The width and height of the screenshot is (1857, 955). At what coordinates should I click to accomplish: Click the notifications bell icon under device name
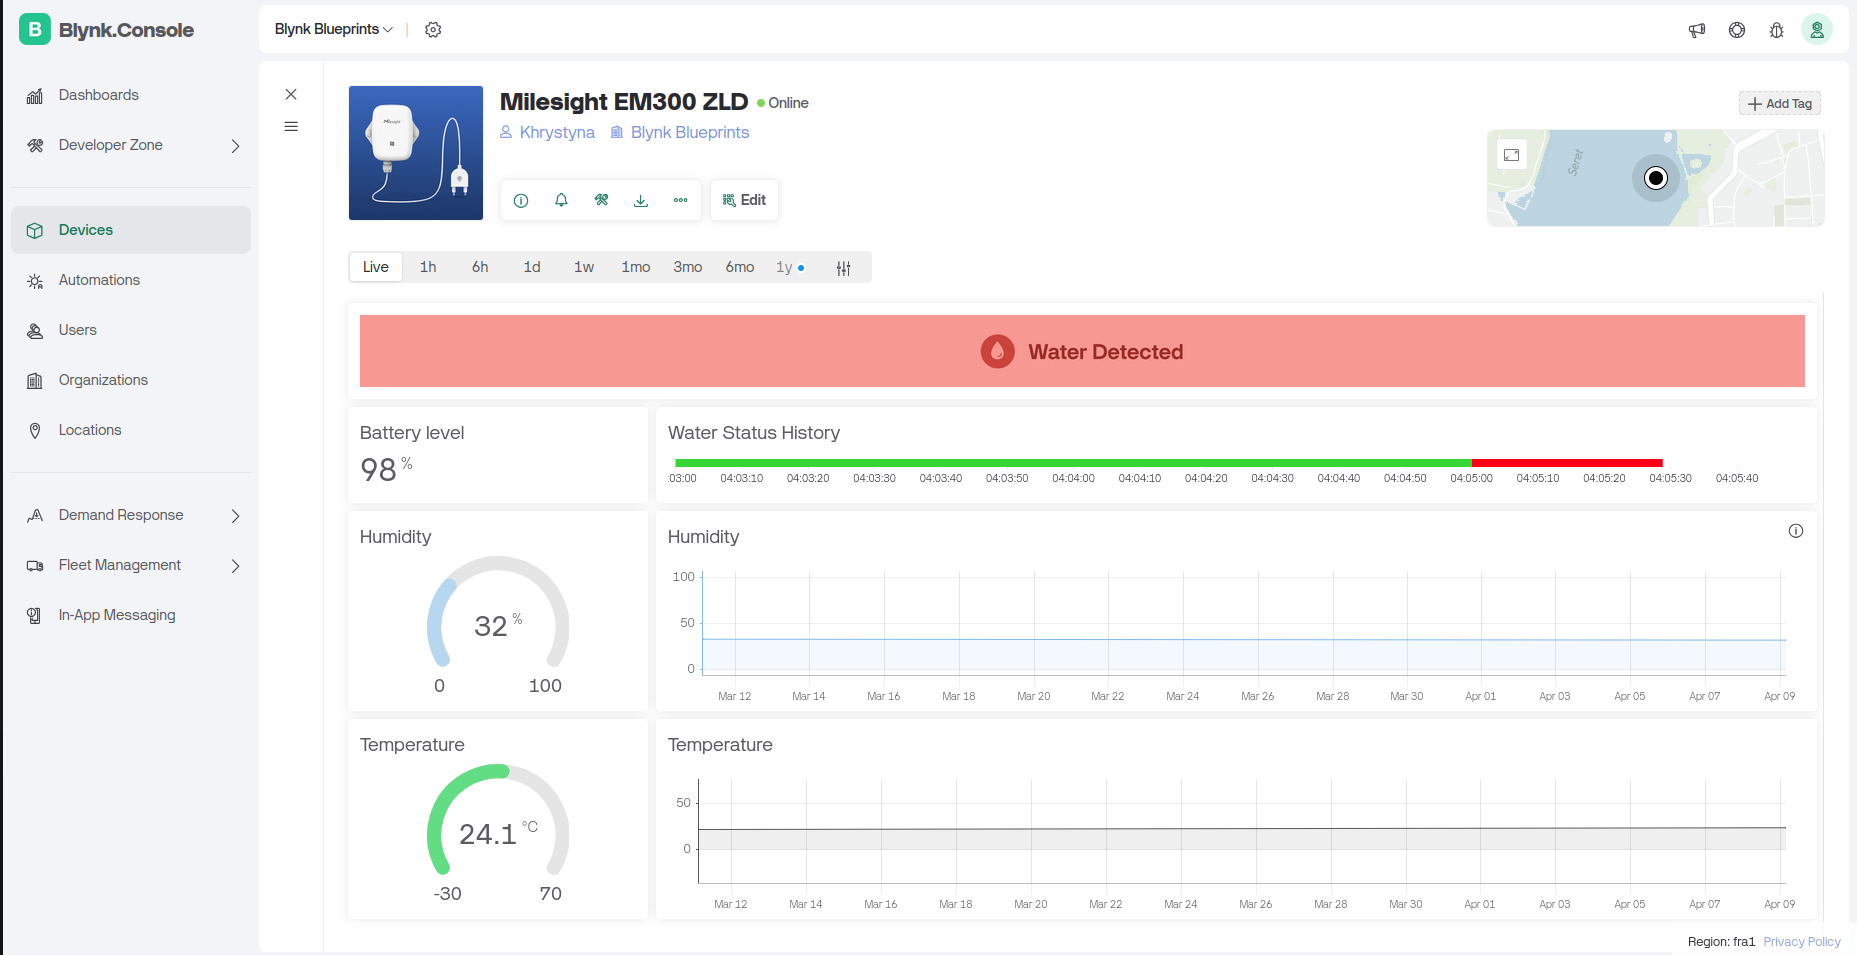click(561, 200)
